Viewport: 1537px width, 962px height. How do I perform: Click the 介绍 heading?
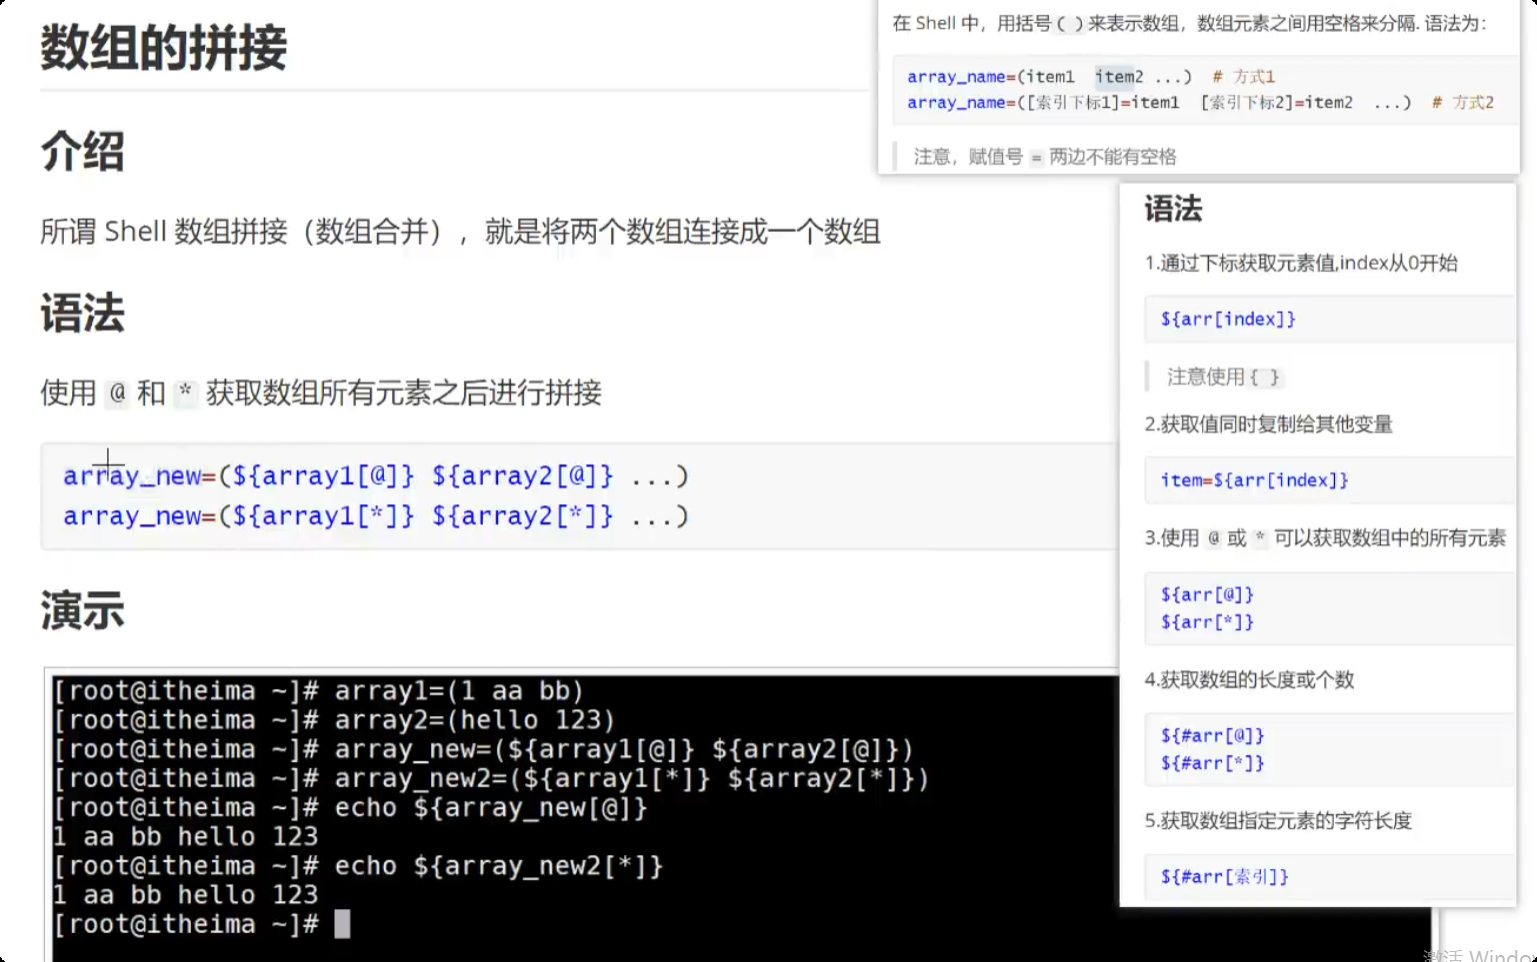pos(82,152)
